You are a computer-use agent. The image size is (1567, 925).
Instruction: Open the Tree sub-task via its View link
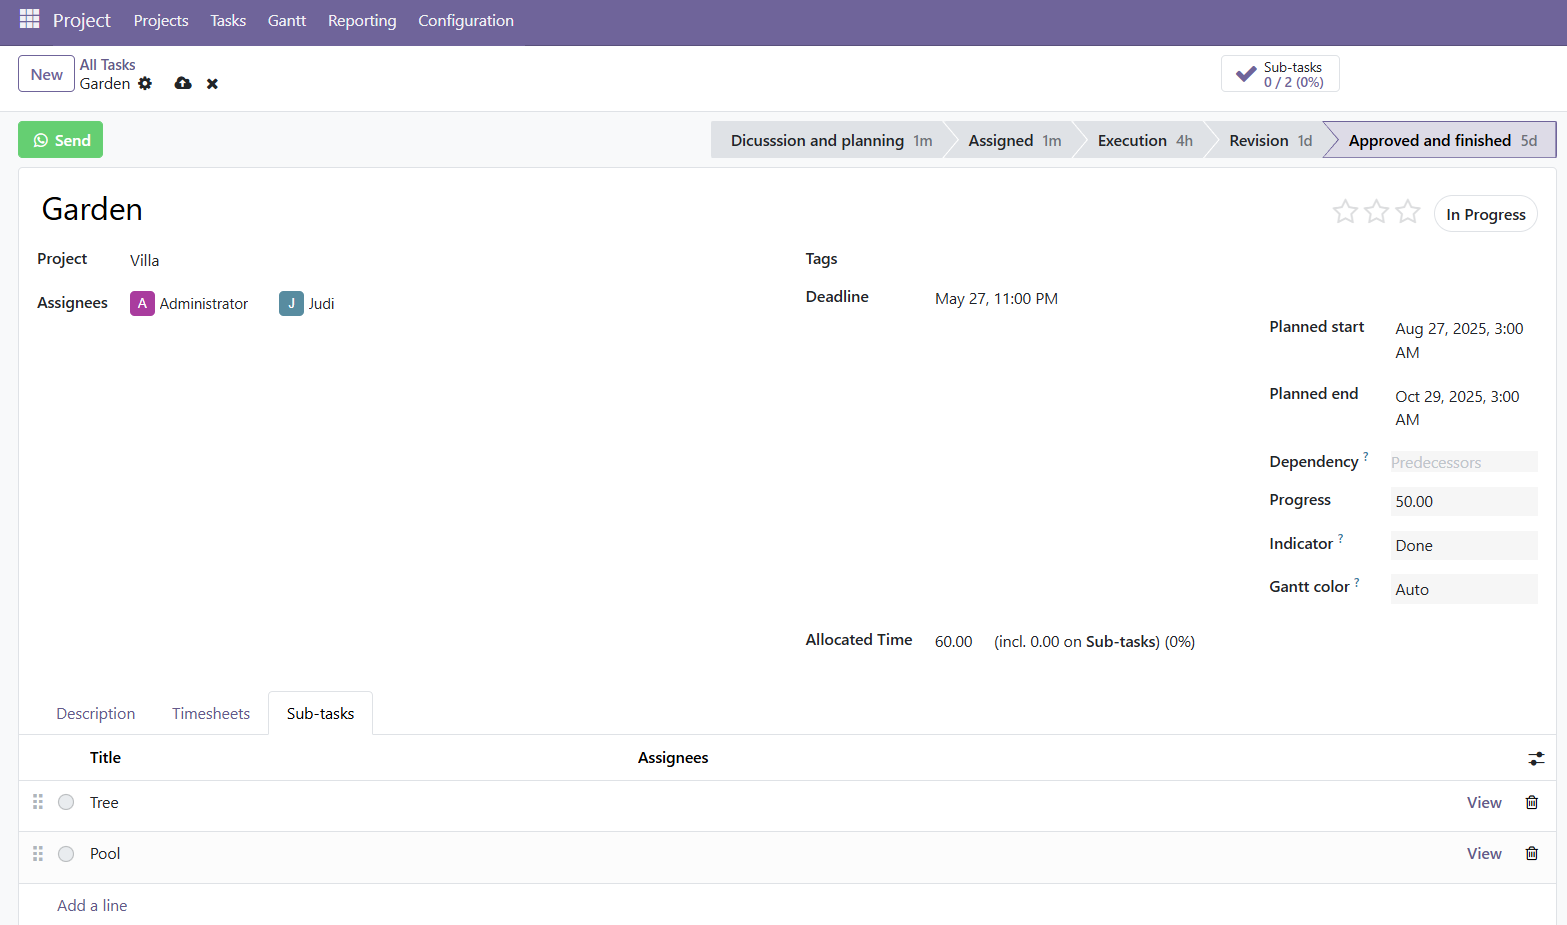(x=1483, y=801)
